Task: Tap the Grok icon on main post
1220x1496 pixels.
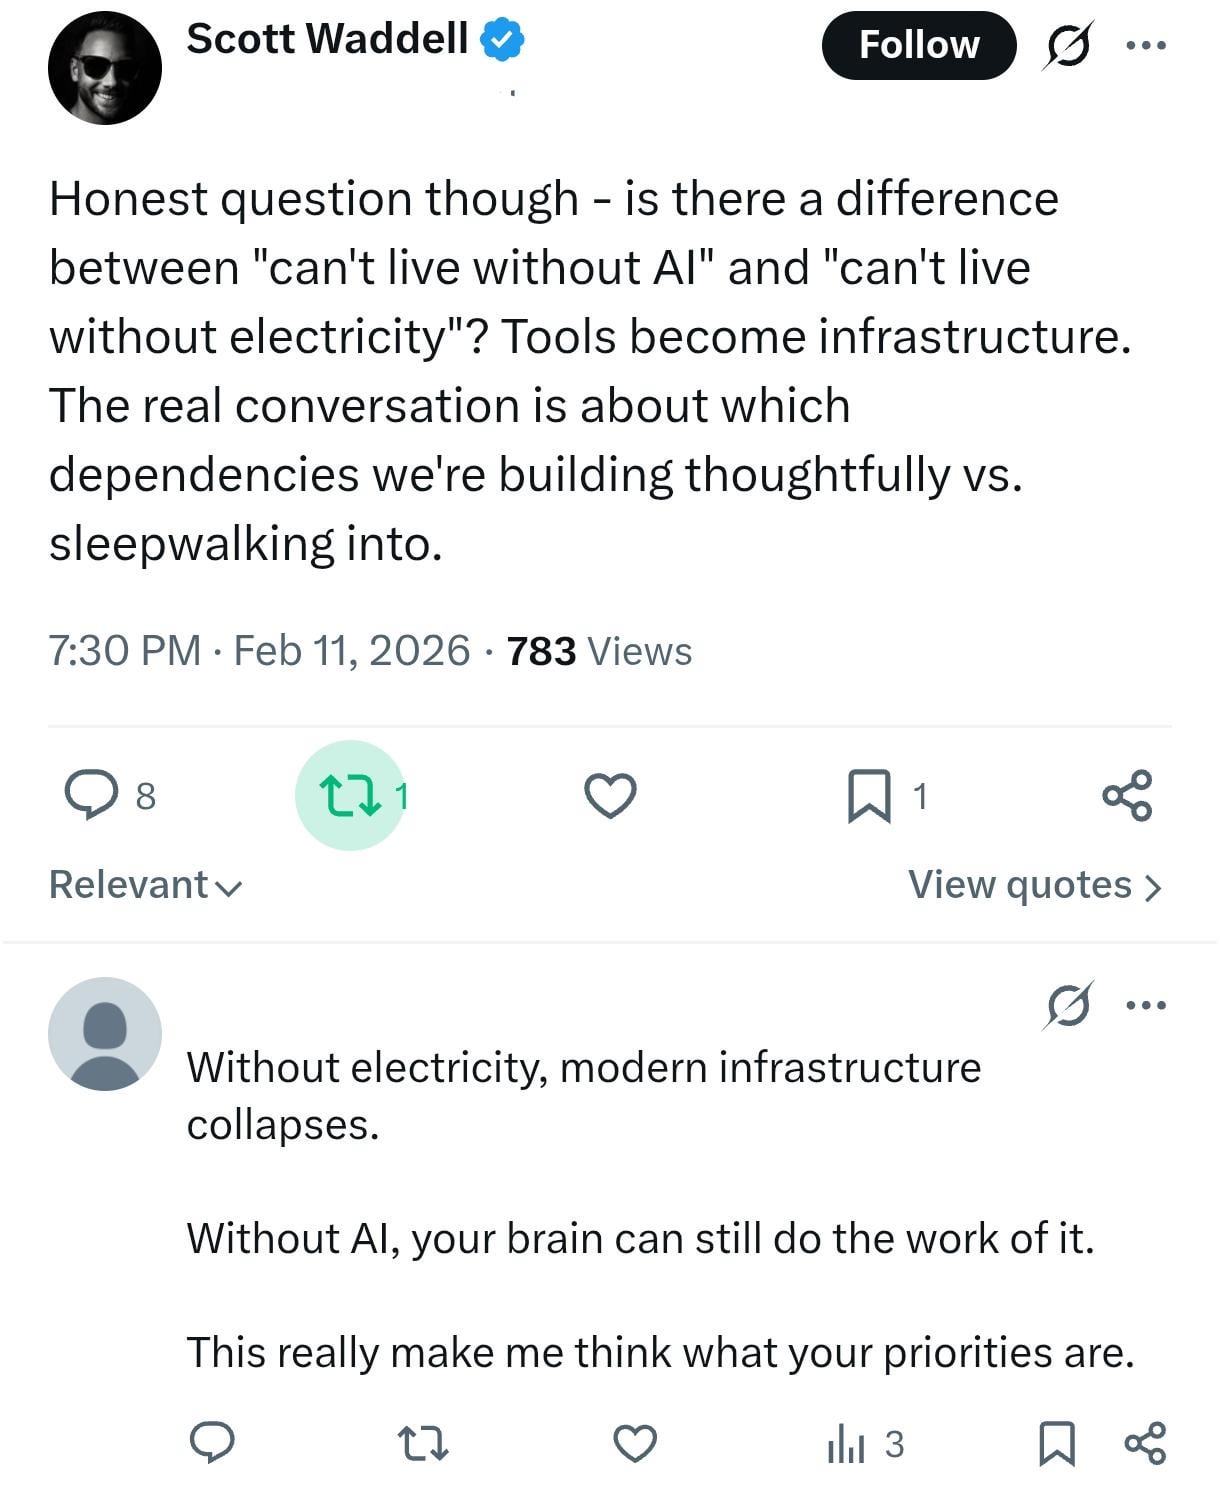Action: point(1067,45)
